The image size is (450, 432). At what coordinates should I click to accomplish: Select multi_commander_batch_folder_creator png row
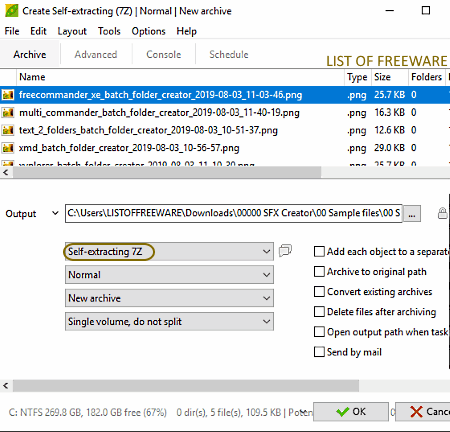[225, 113]
